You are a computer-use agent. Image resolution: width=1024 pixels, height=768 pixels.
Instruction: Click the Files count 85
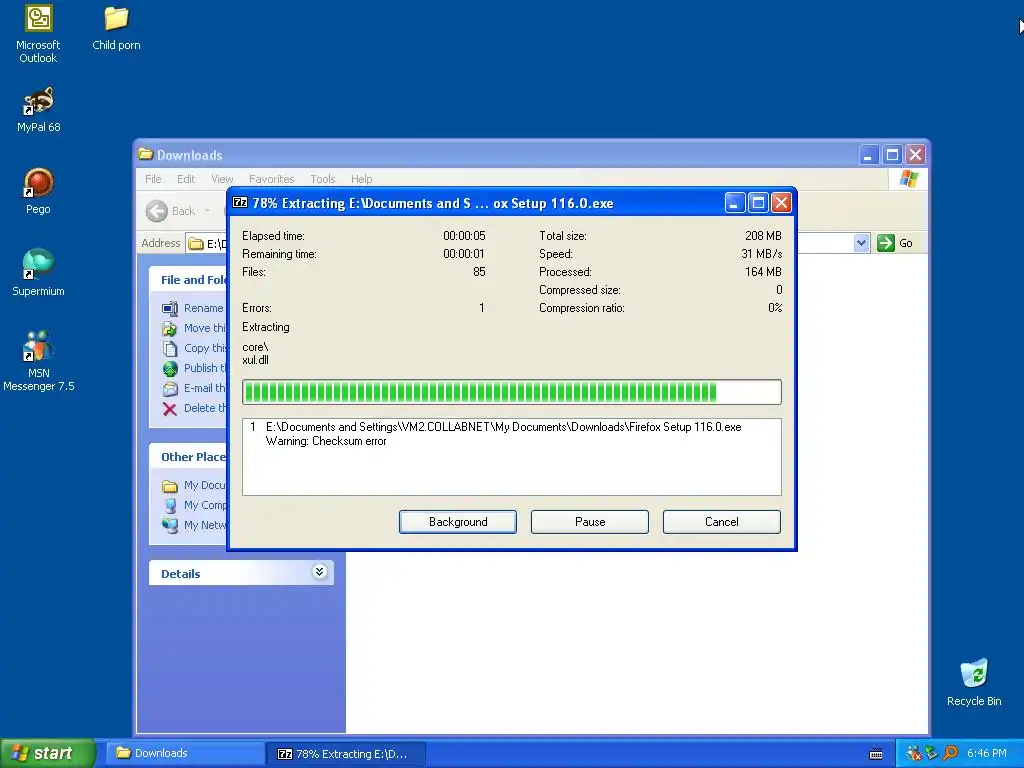(x=479, y=272)
